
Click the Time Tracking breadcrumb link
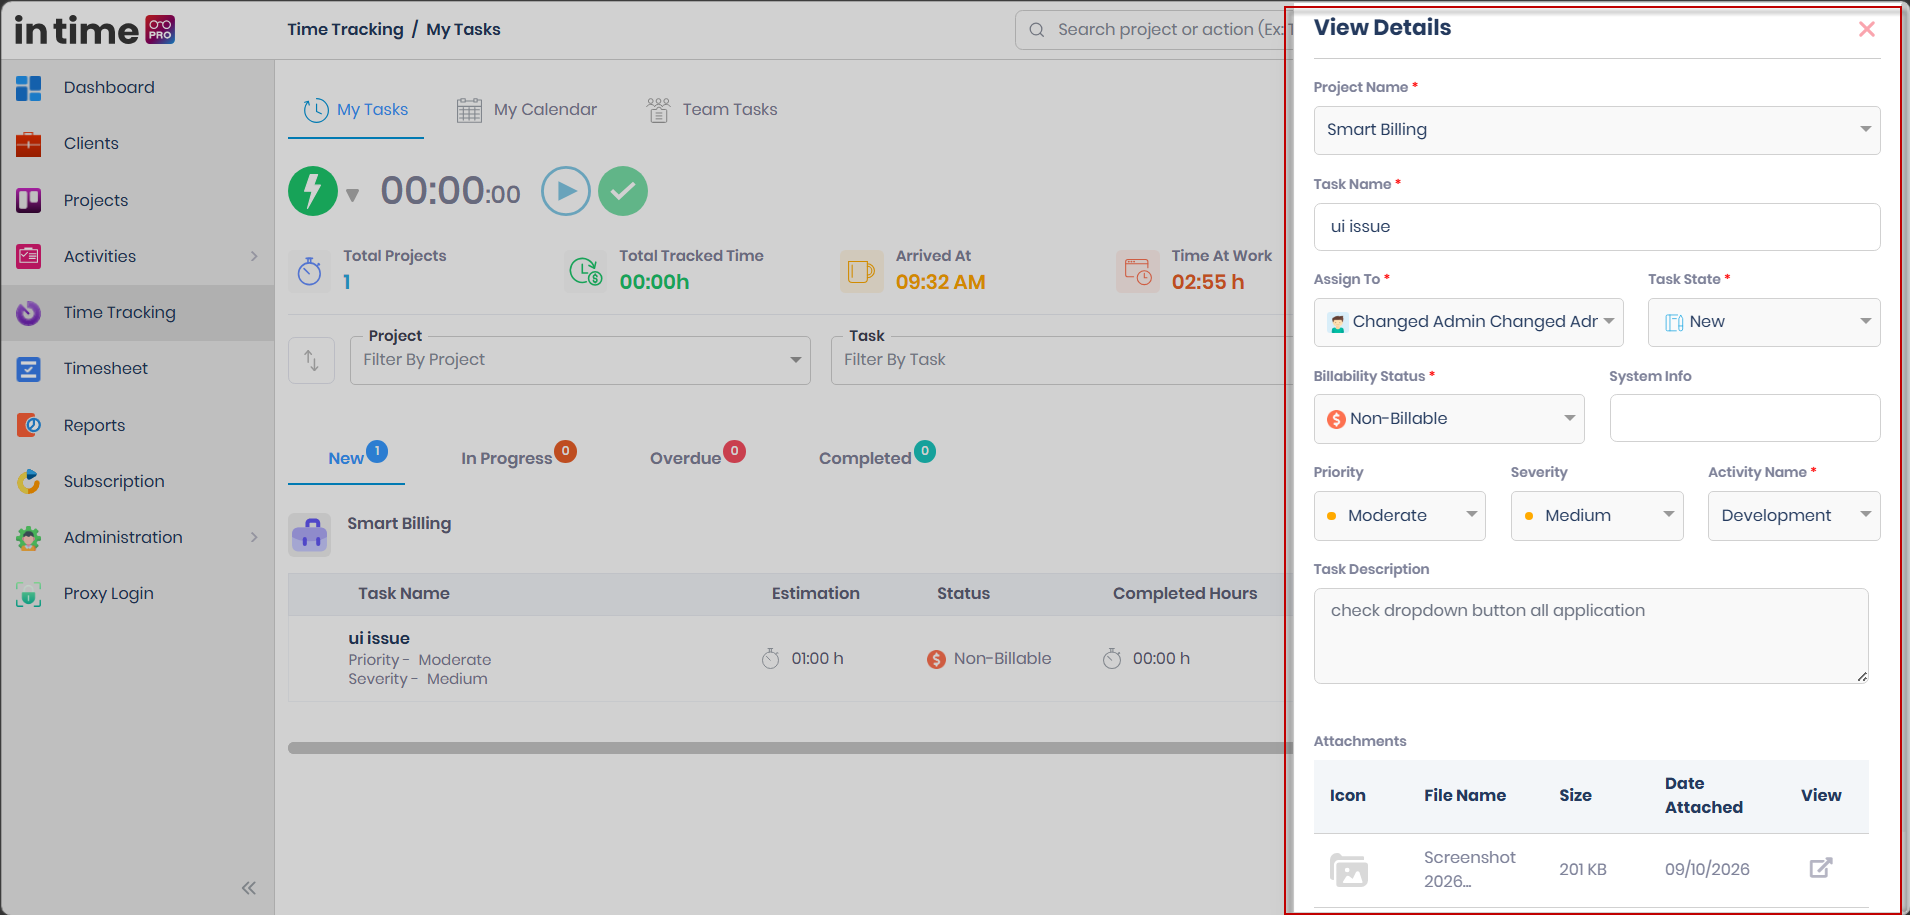click(346, 29)
